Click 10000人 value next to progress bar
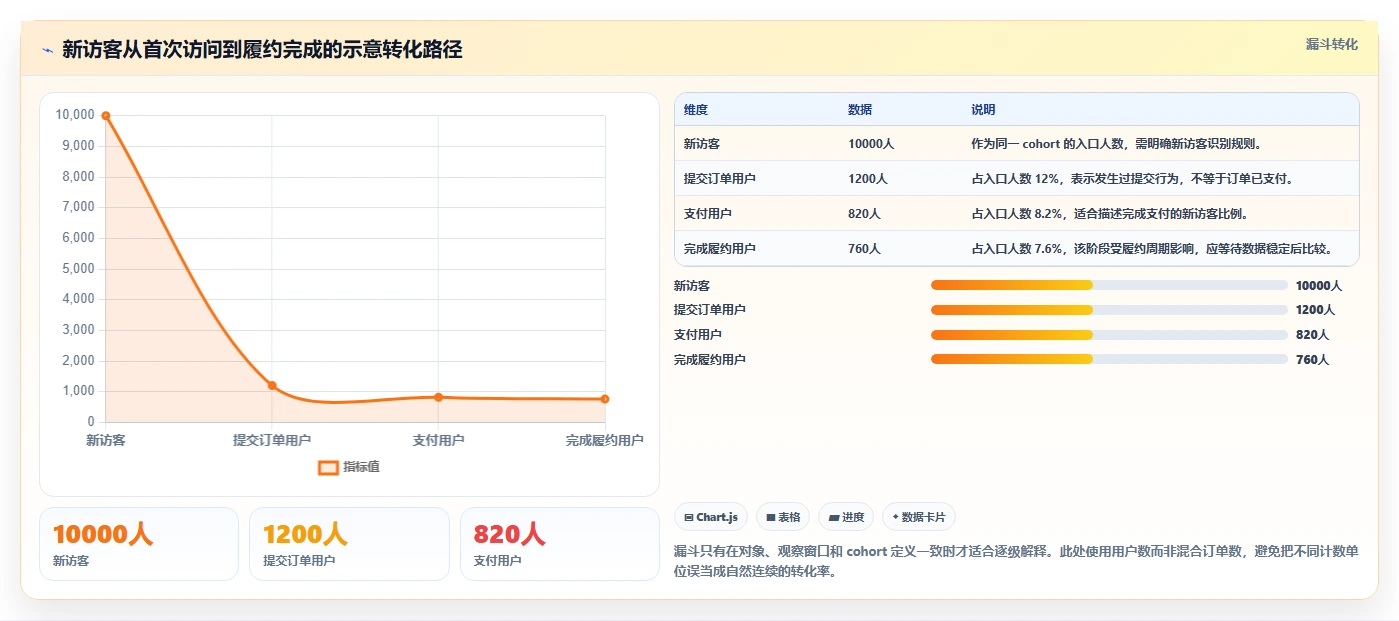1399x621 pixels. (1319, 286)
